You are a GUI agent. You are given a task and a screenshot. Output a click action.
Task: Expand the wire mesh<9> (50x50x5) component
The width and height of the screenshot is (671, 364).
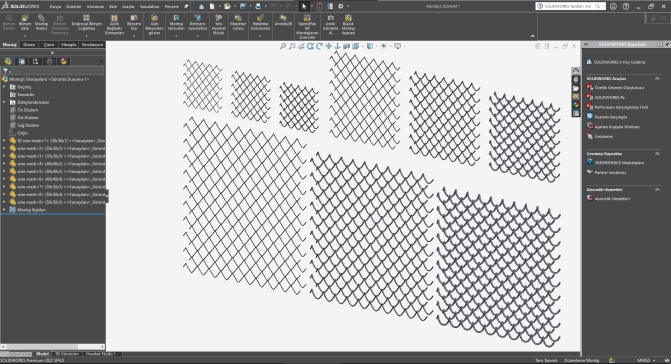(4, 202)
